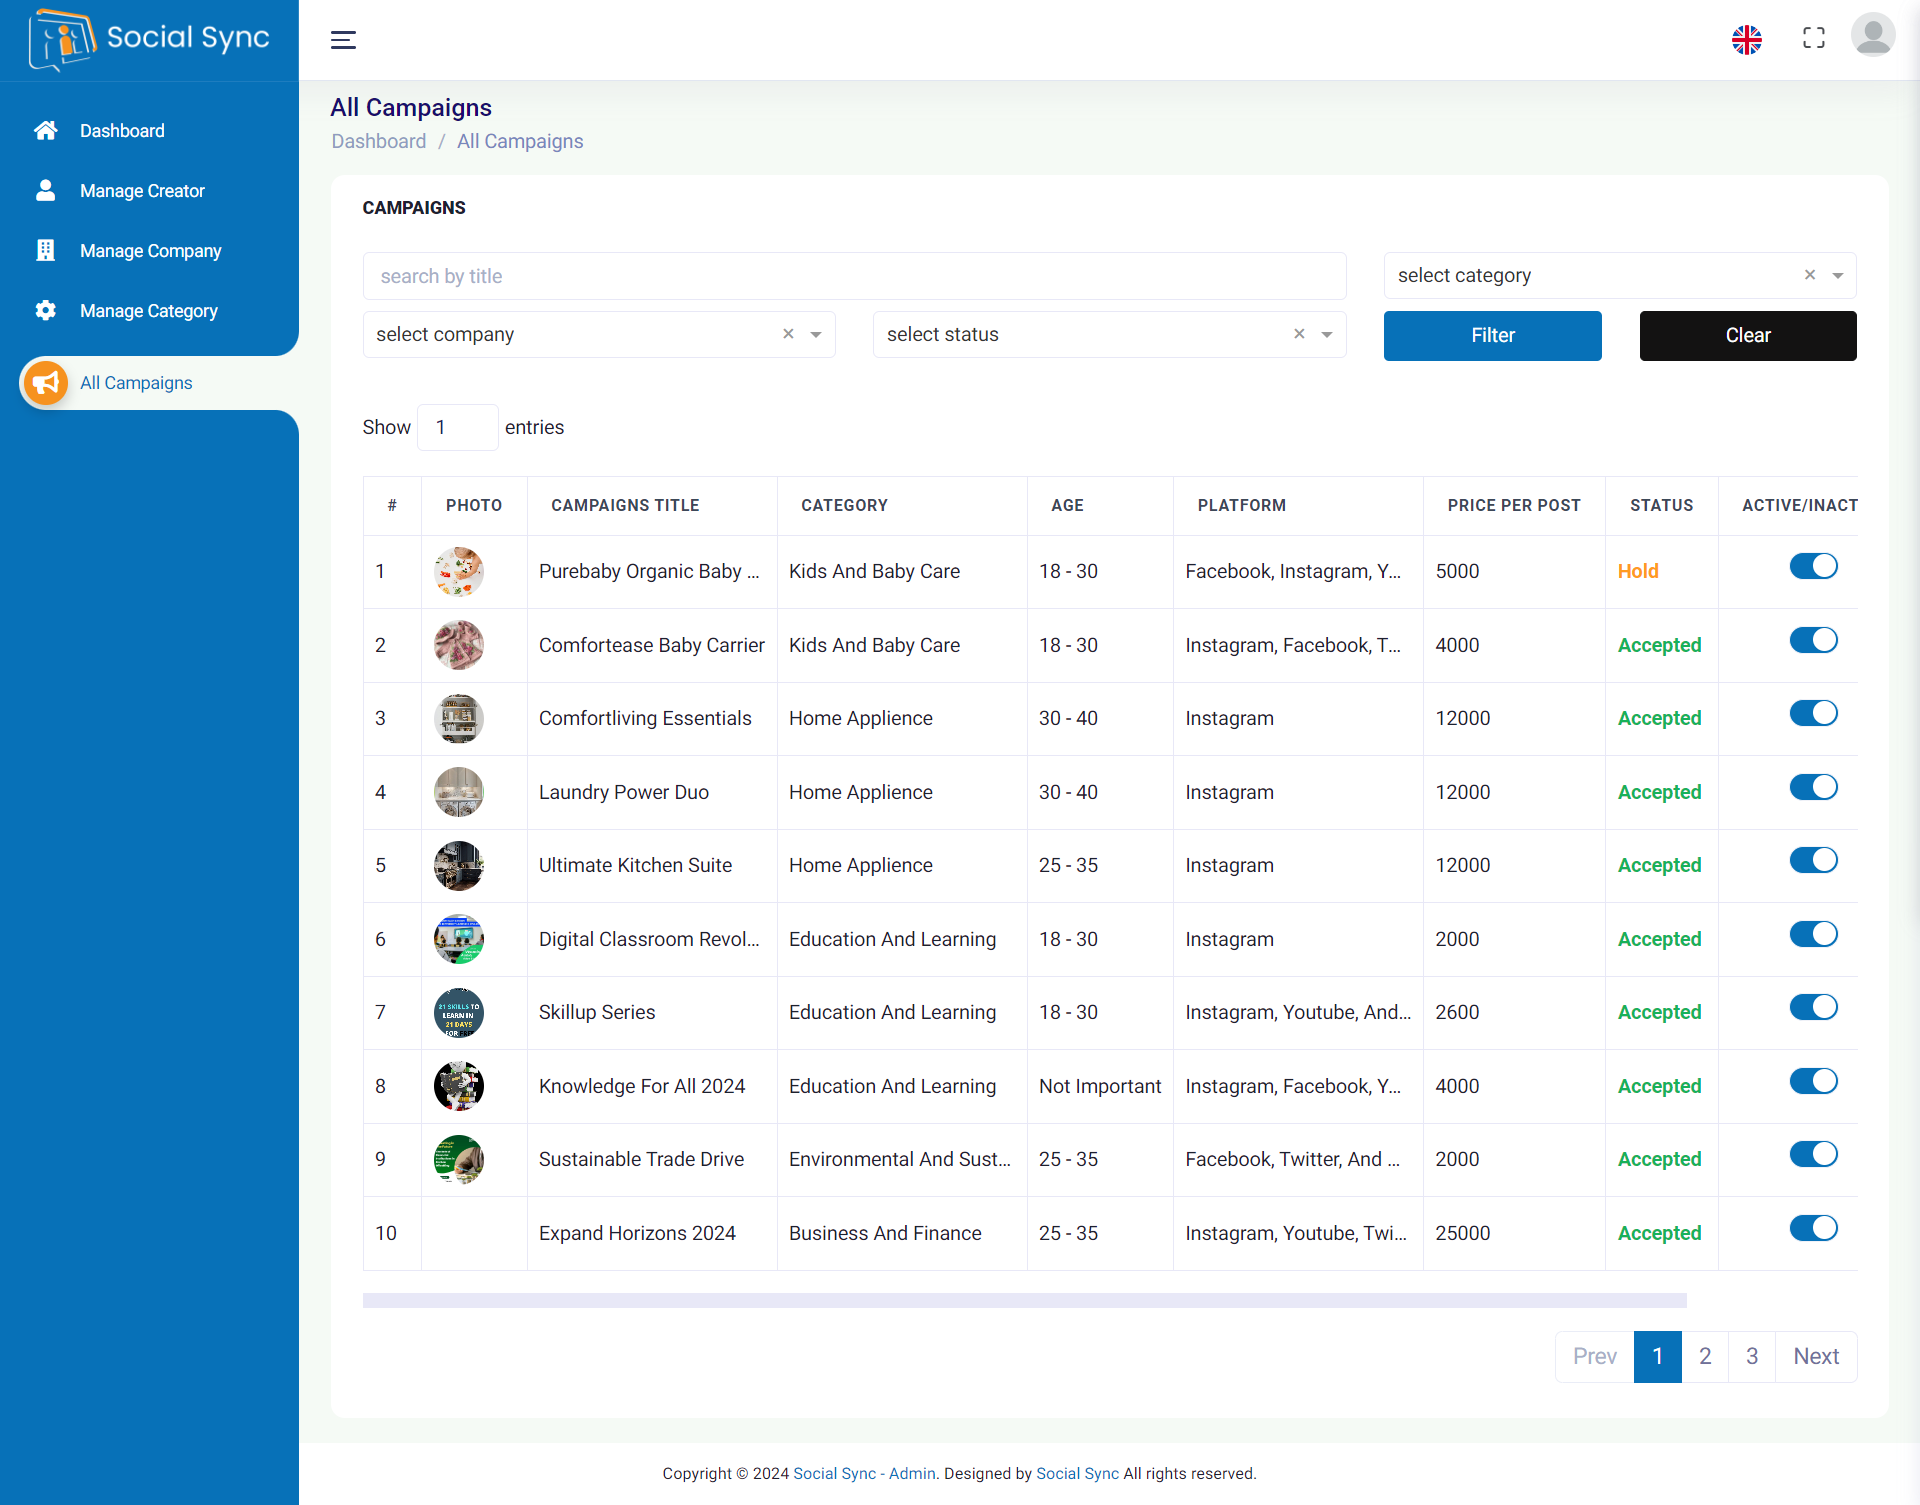Change the language via the UK flag
This screenshot has height=1505, width=1920.
pyautogui.click(x=1746, y=40)
